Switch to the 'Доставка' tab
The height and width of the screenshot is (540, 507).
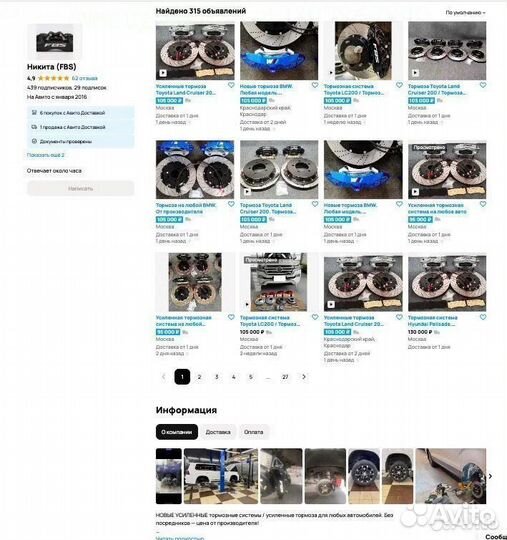tap(218, 432)
